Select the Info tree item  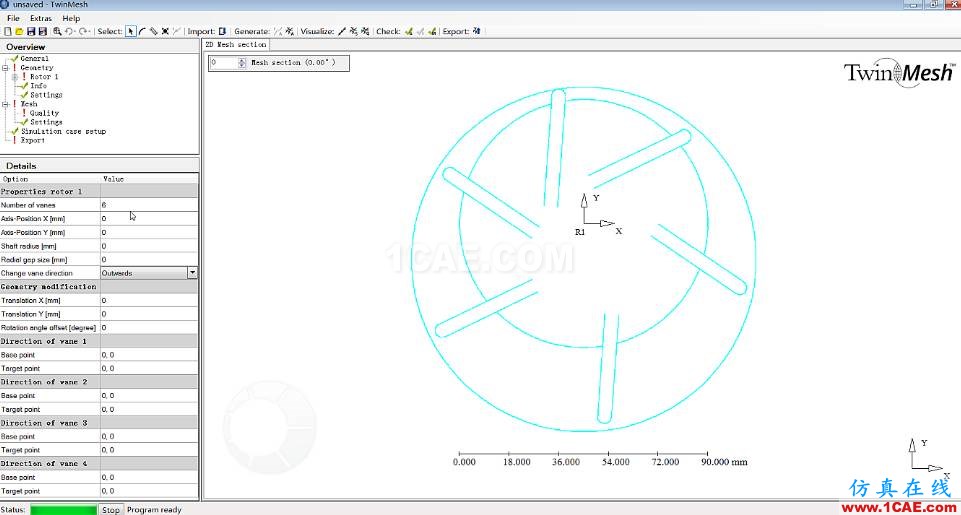pyautogui.click(x=39, y=86)
